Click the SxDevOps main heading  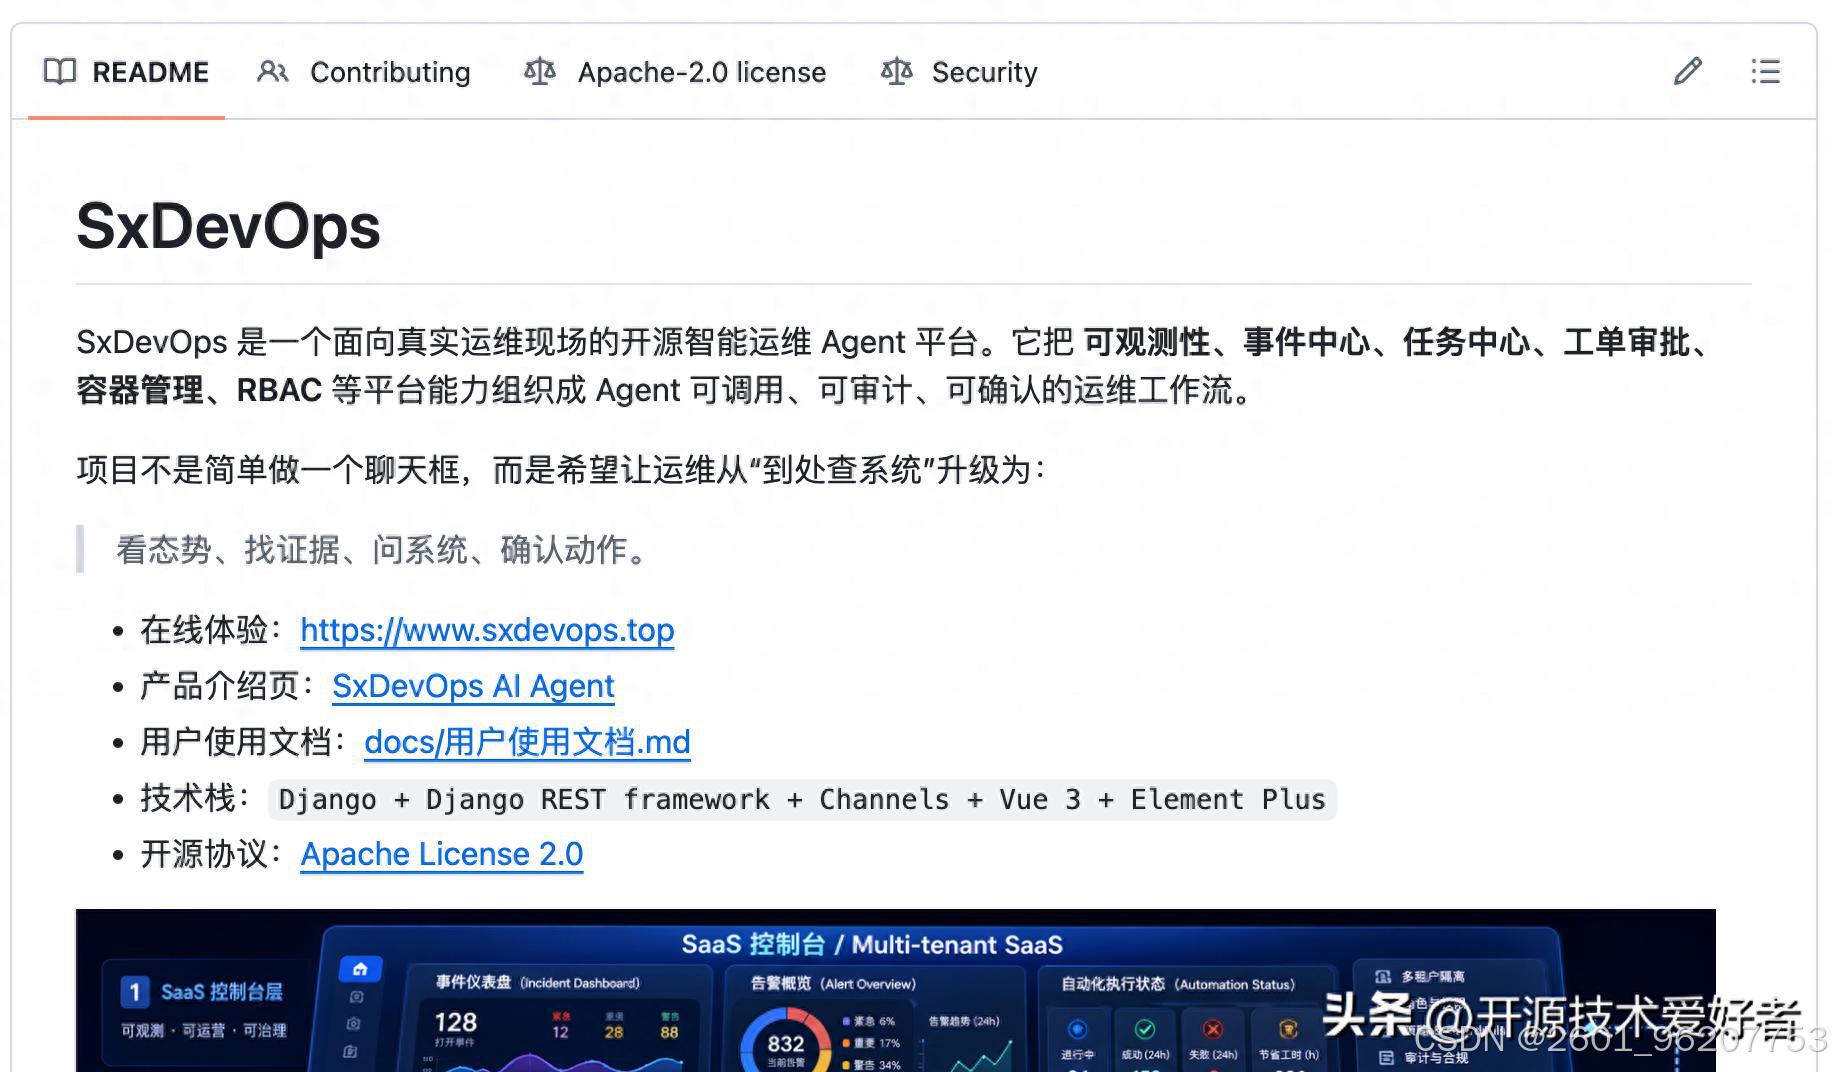[228, 226]
